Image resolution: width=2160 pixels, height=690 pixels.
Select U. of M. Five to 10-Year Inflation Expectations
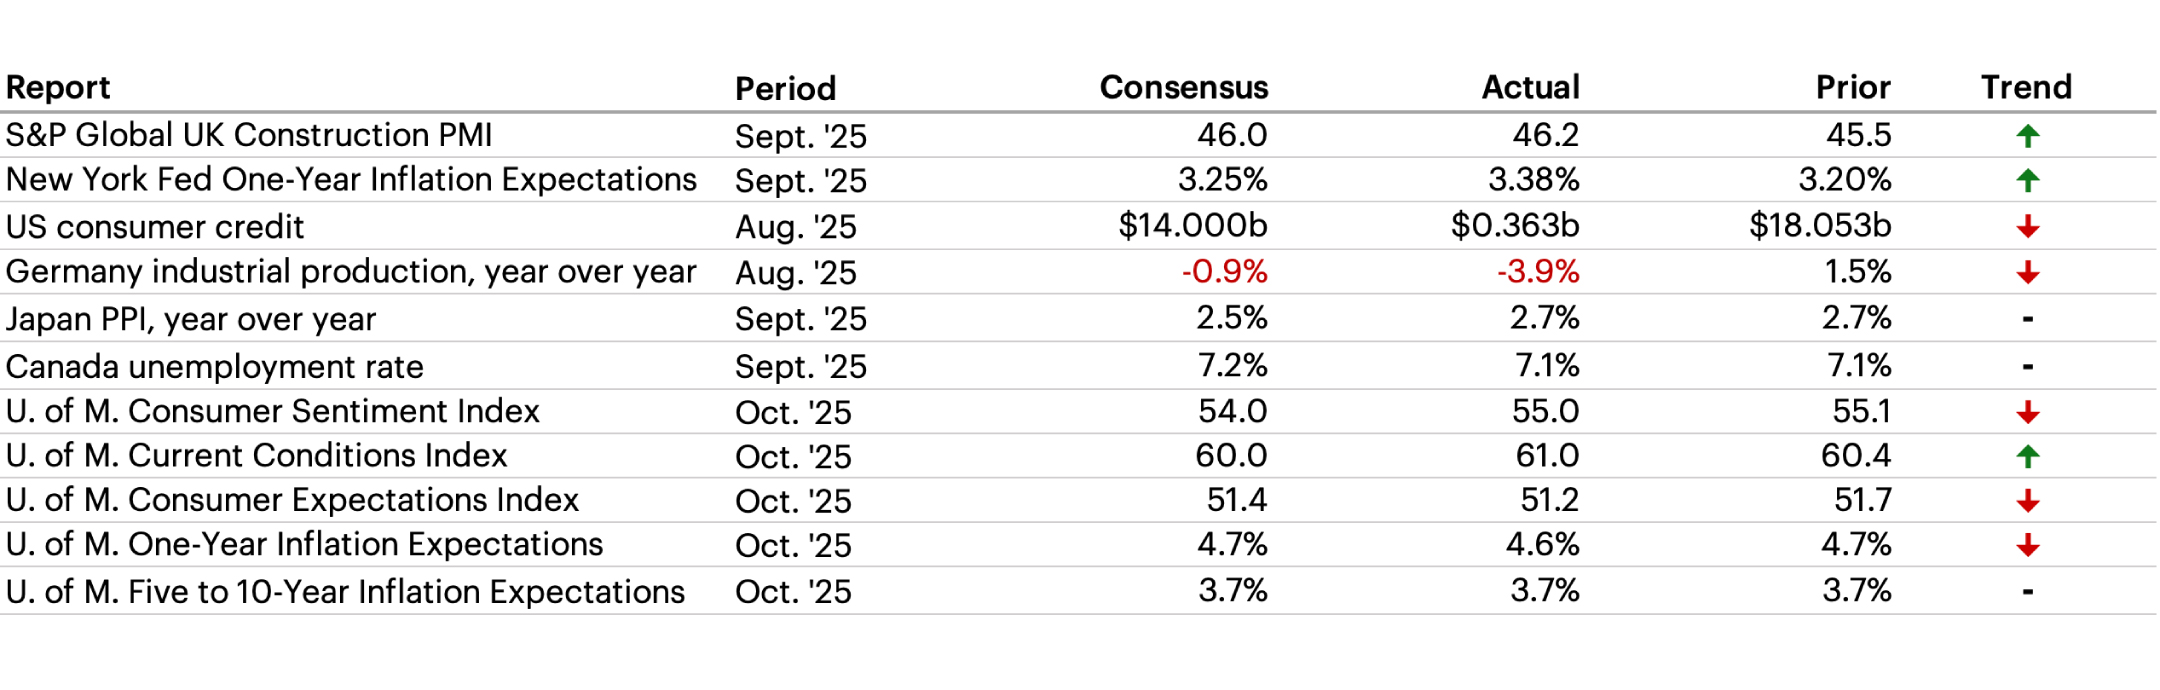[345, 592]
